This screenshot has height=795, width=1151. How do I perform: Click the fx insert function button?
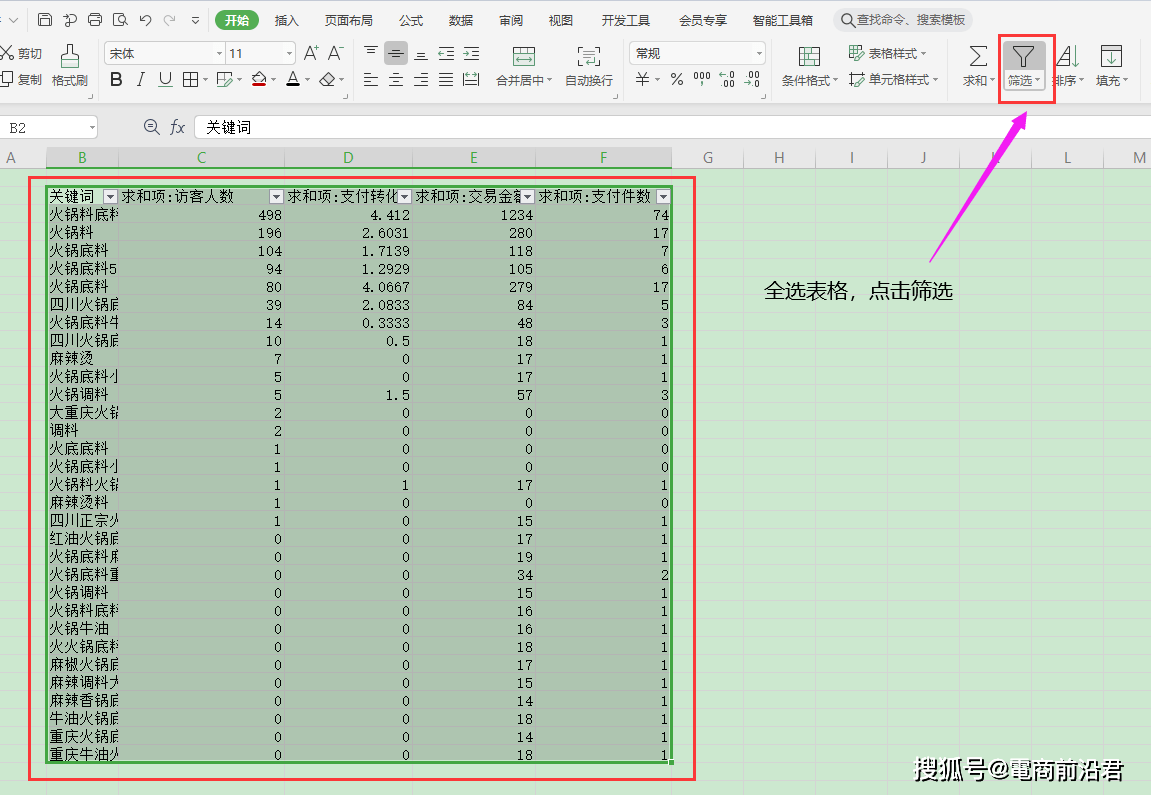coord(177,127)
